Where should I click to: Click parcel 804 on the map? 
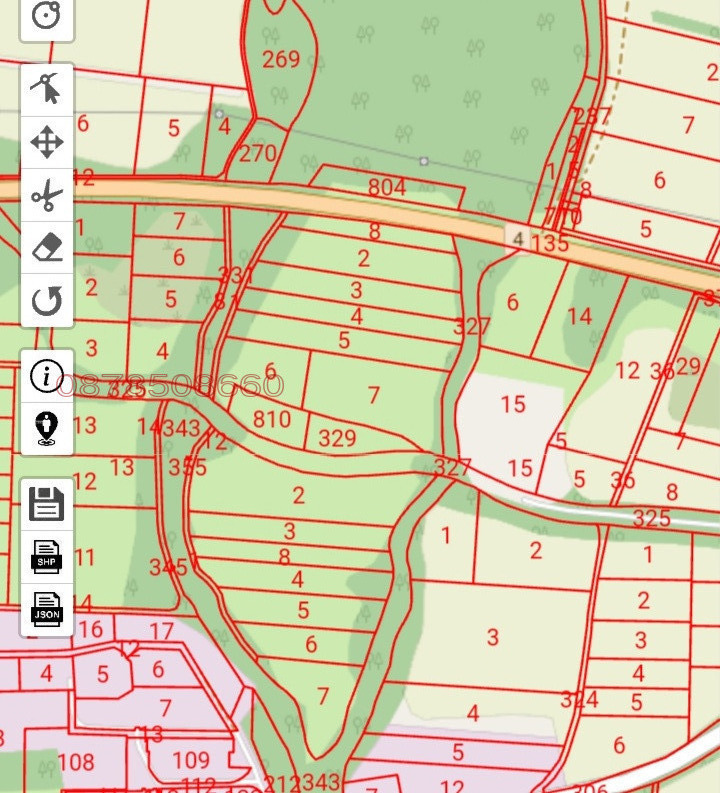pos(387,187)
